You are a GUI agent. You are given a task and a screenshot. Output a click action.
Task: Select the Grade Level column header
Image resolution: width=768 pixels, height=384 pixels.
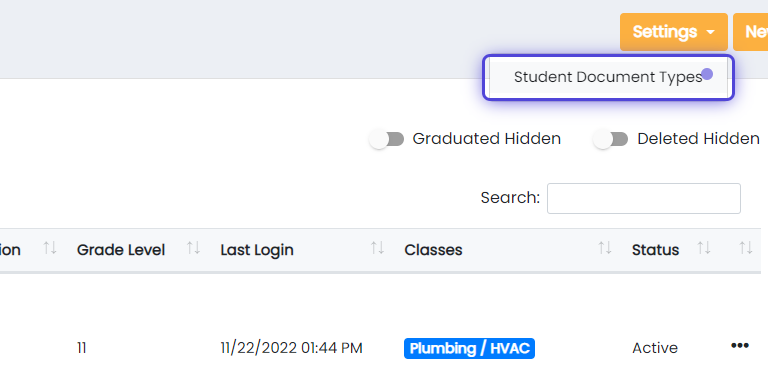click(120, 250)
